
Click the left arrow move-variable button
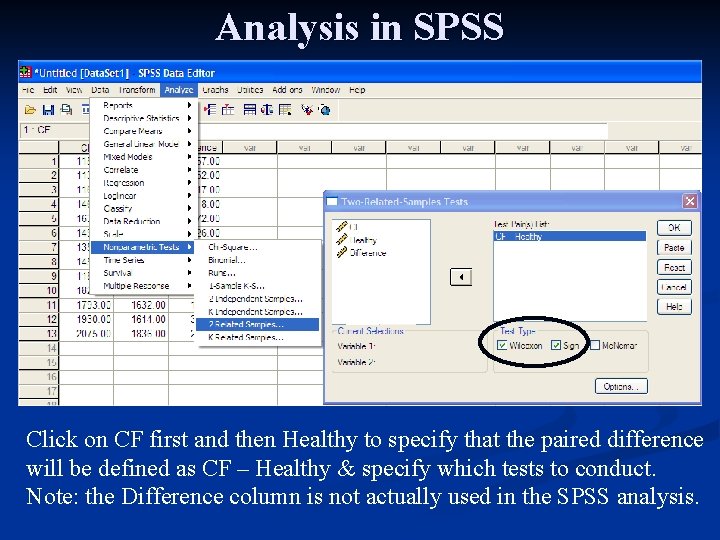point(461,277)
